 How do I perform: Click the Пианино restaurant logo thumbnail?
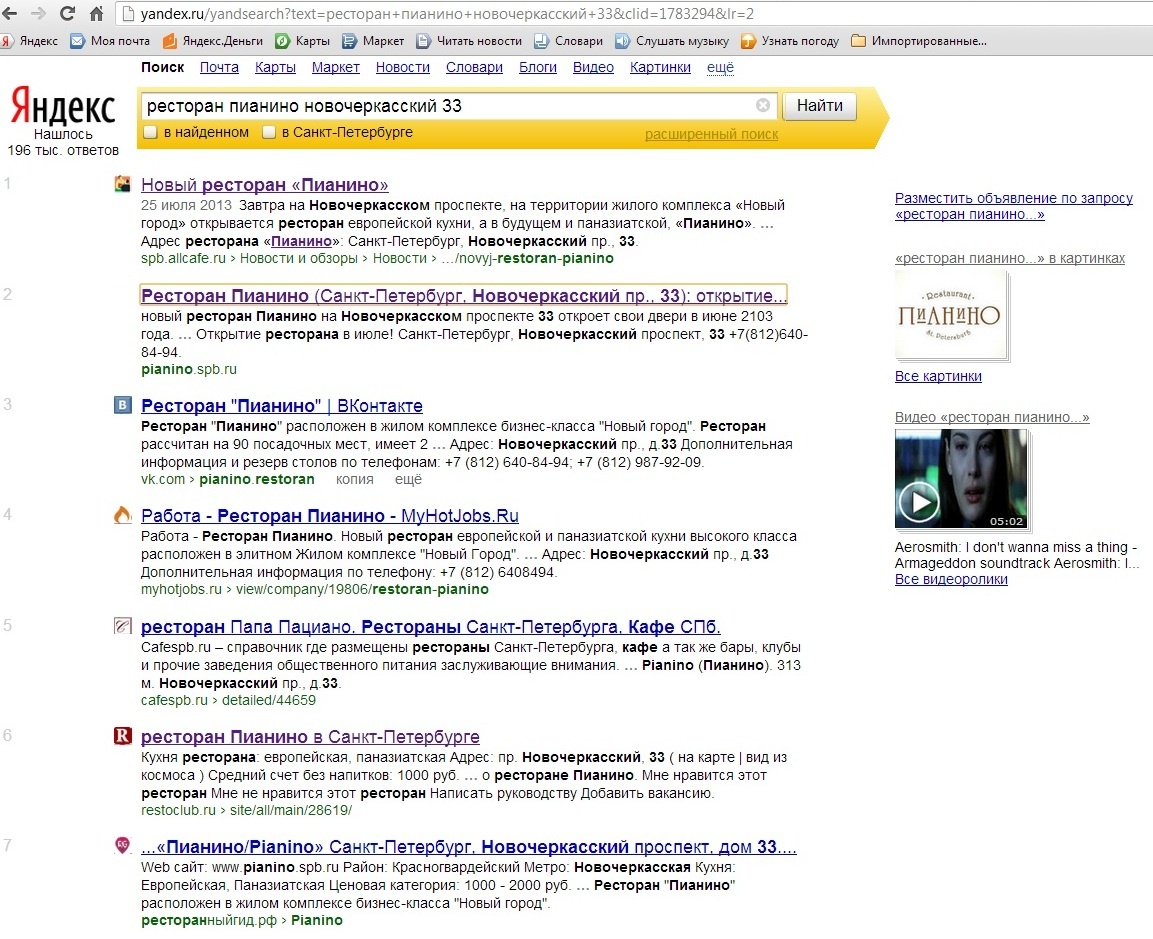click(x=952, y=315)
